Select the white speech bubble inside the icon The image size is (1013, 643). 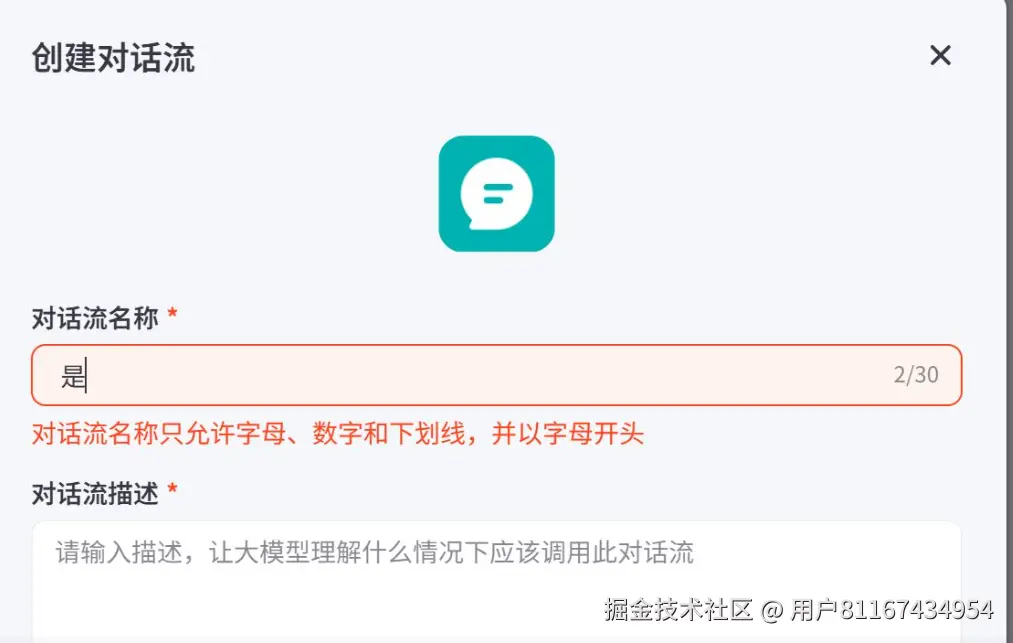tap(496, 194)
